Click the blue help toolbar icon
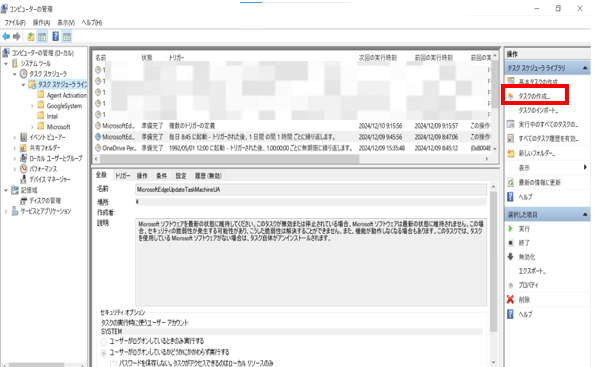594x367 pixels. click(55, 36)
